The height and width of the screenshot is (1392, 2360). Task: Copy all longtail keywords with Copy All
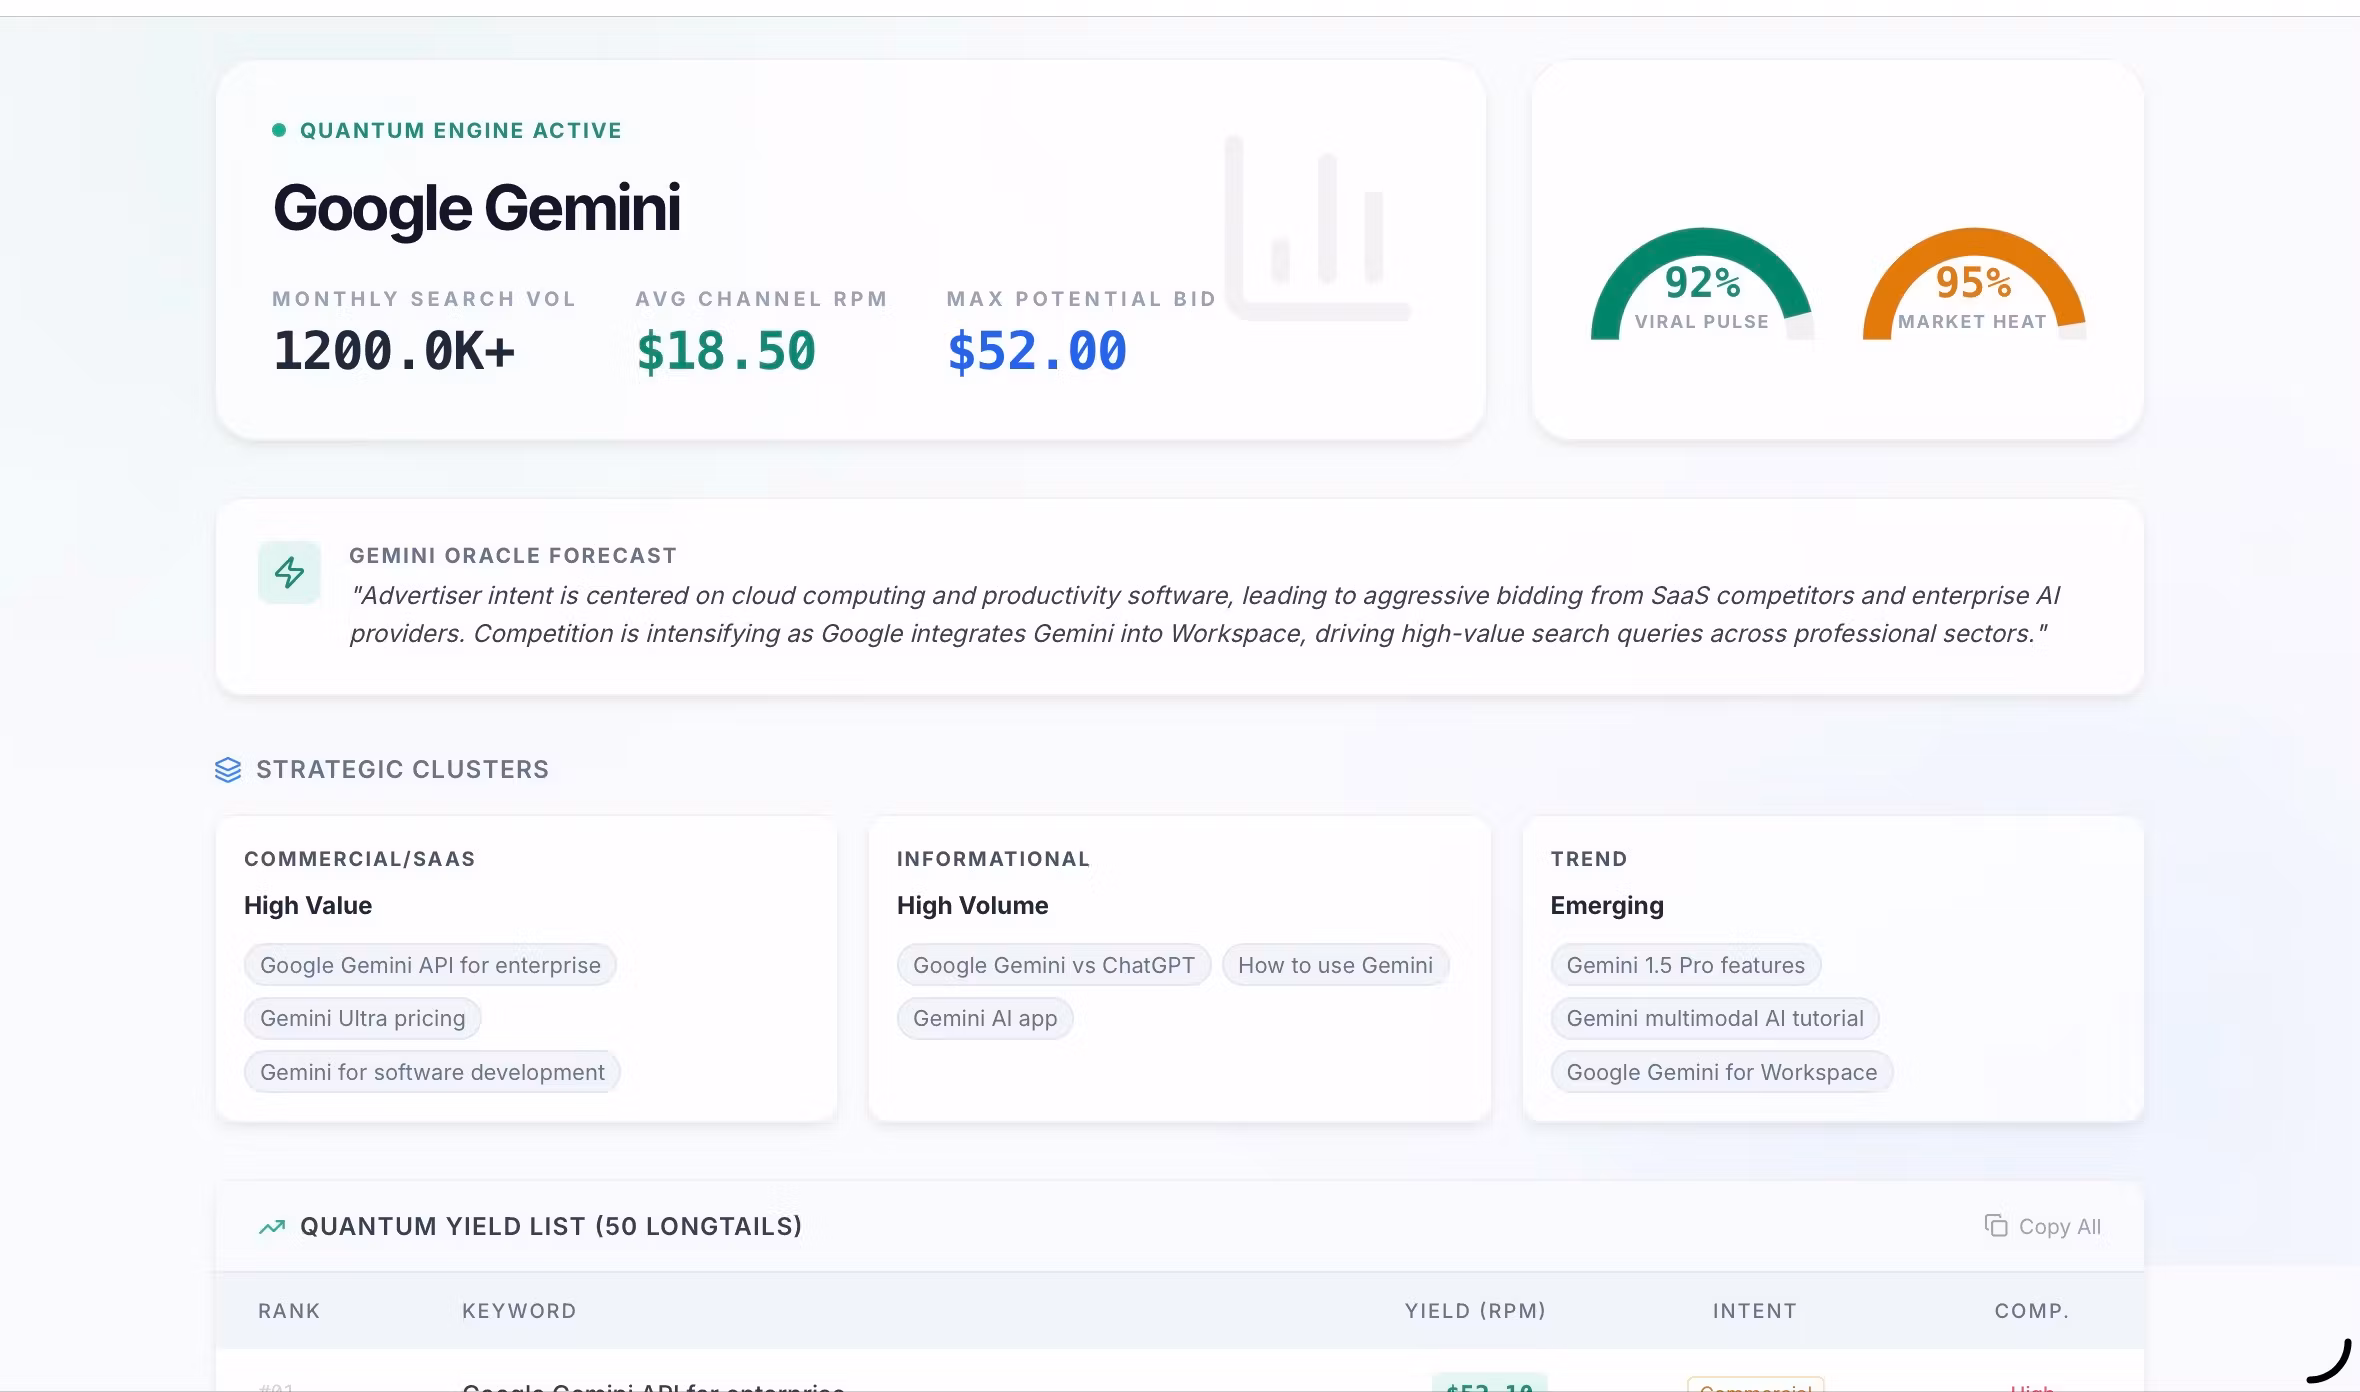tap(2043, 1226)
